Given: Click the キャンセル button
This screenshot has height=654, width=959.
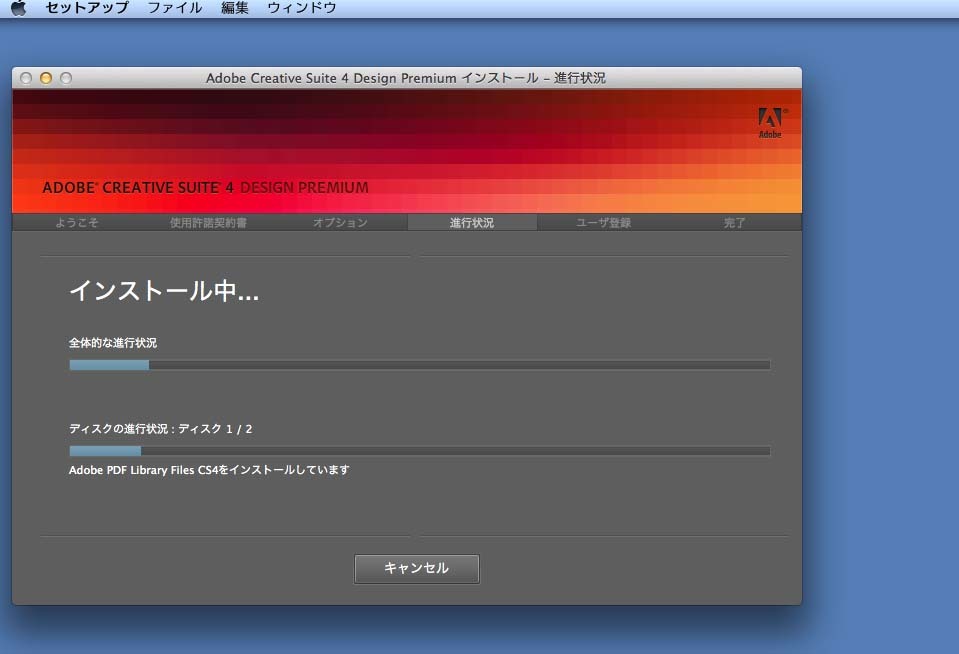Looking at the screenshot, I should (x=417, y=569).
